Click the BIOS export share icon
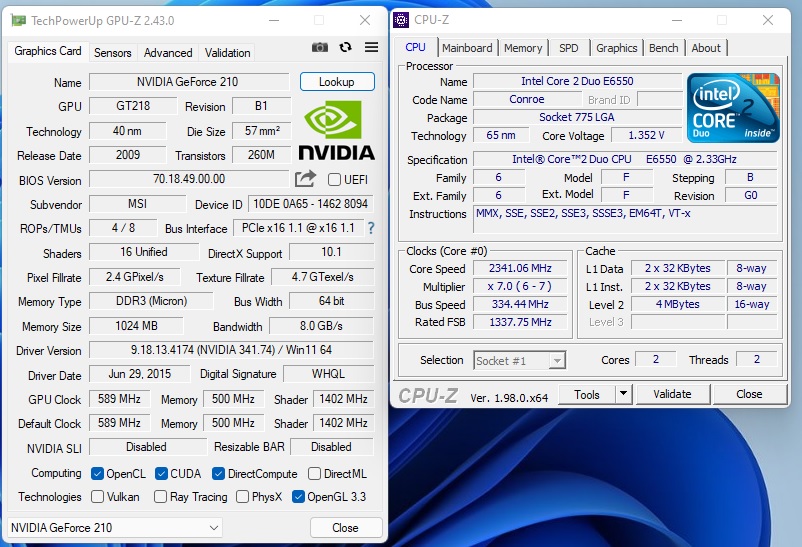The width and height of the screenshot is (802, 547). (x=305, y=179)
